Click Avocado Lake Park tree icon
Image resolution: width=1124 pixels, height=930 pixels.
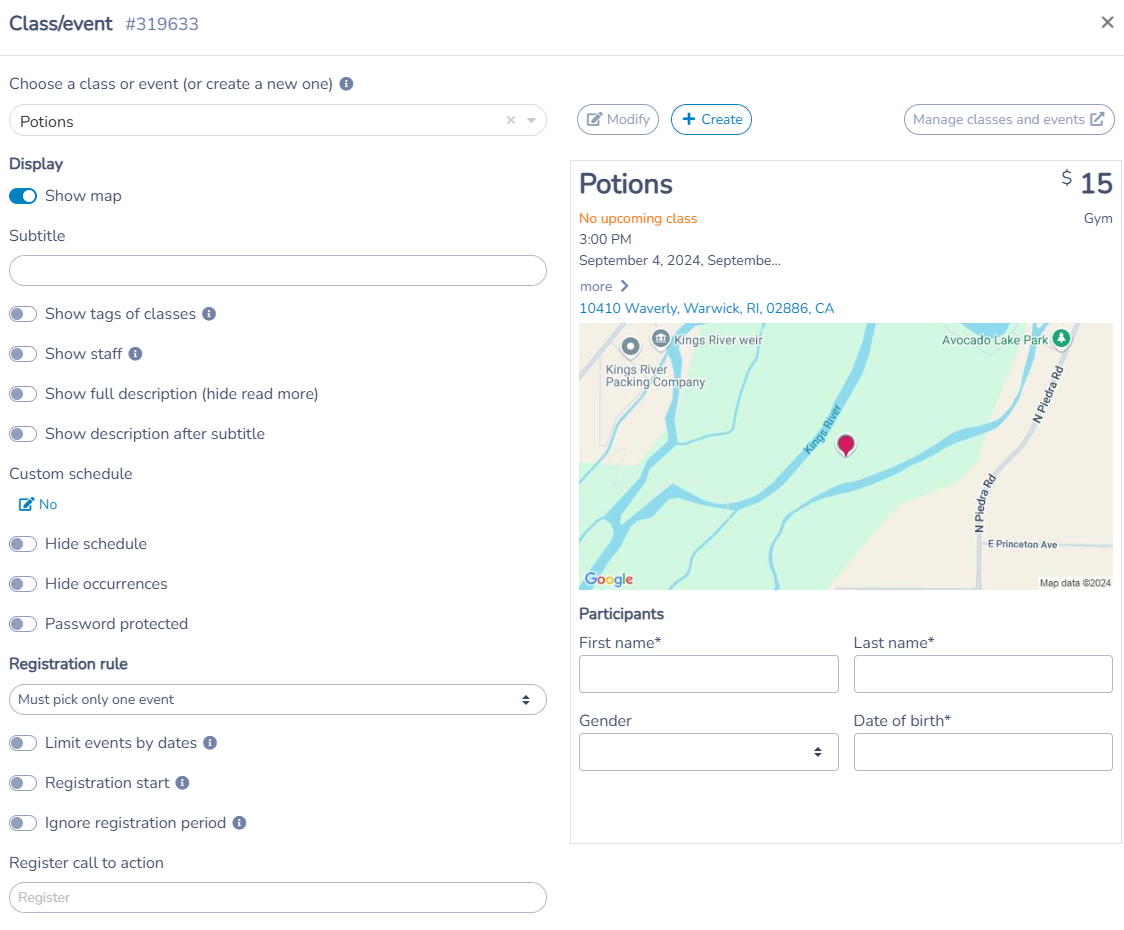coord(1062,338)
